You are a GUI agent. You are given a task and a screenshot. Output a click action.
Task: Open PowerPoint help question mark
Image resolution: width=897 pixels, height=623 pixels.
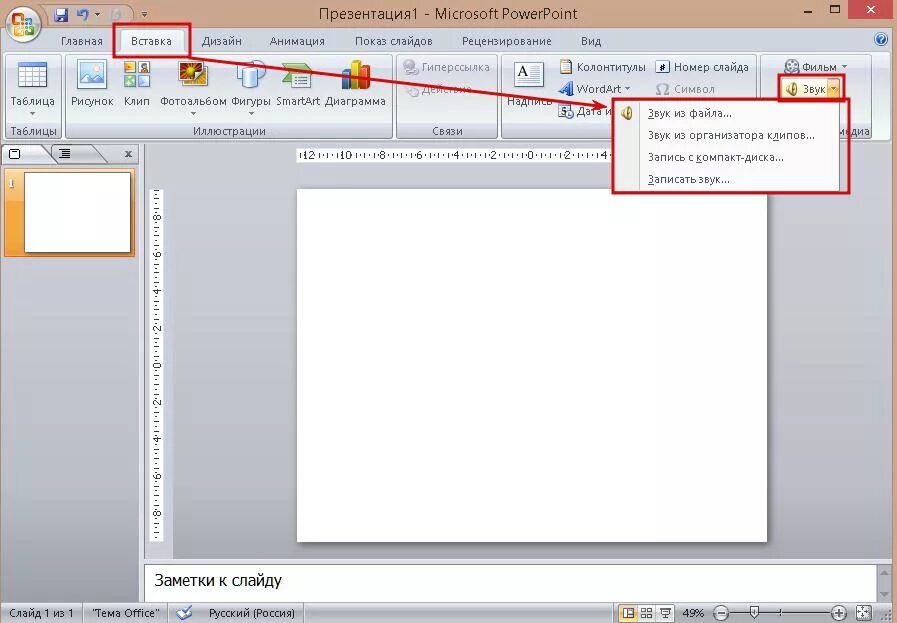(x=881, y=39)
